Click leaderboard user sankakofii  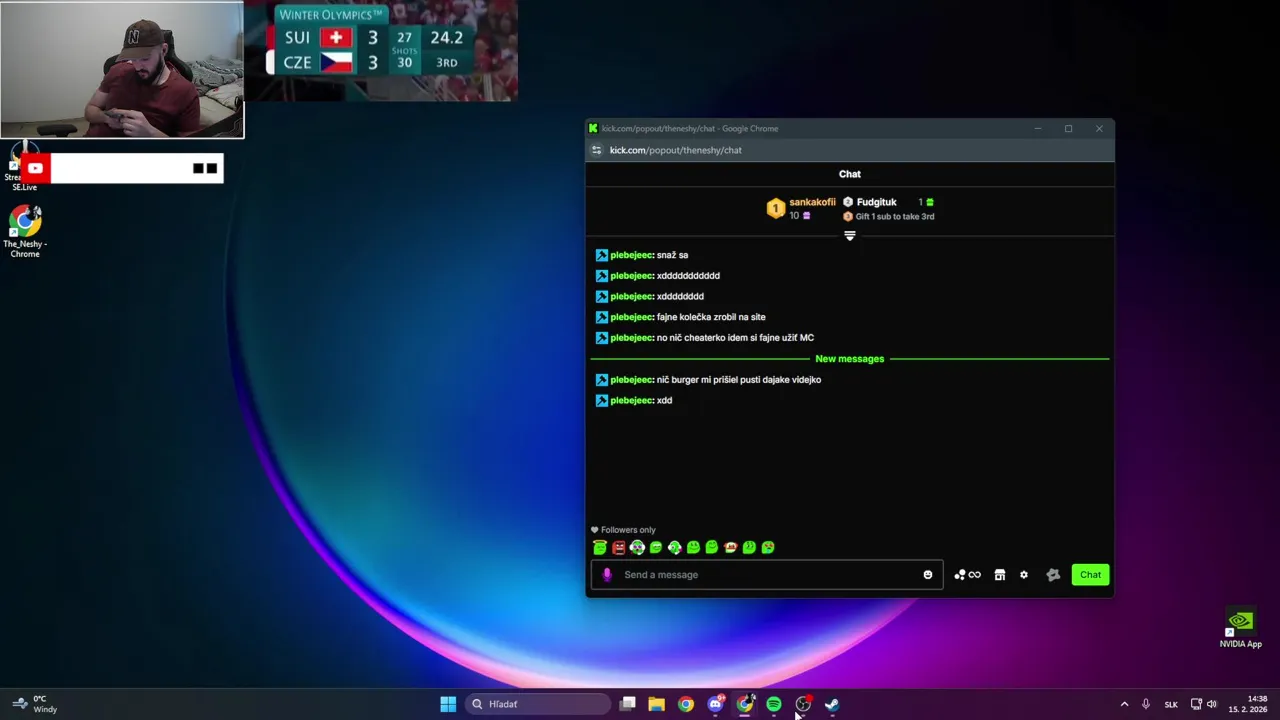click(812, 202)
